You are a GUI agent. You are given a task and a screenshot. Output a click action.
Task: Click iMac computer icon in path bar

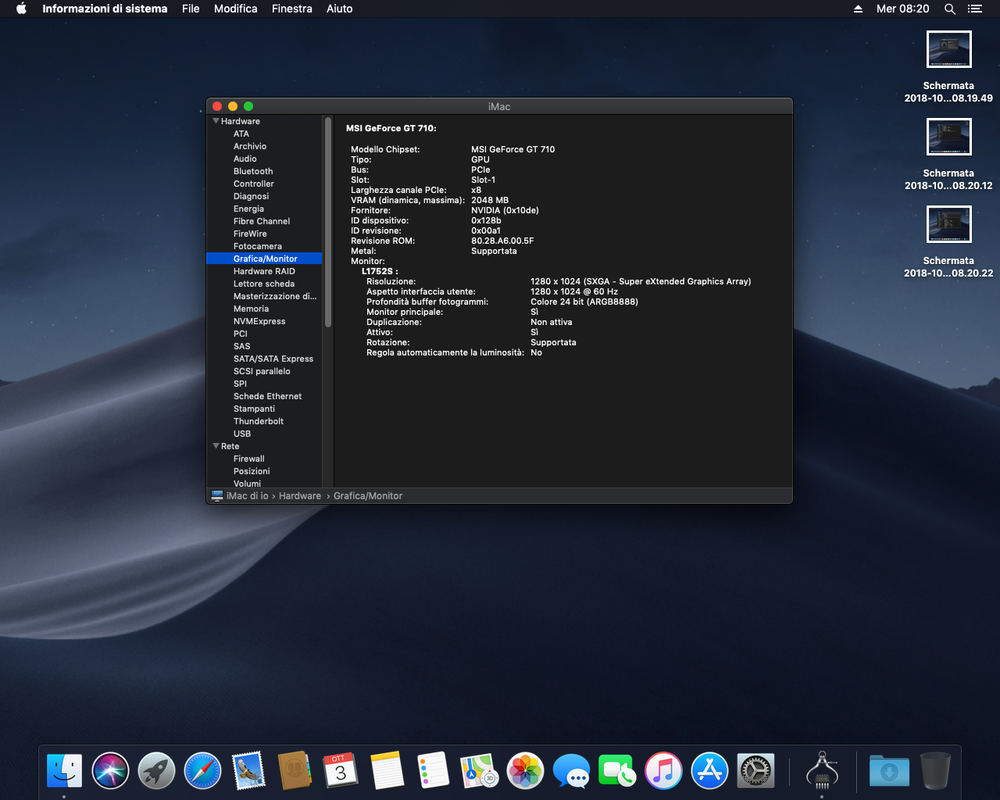(x=217, y=496)
